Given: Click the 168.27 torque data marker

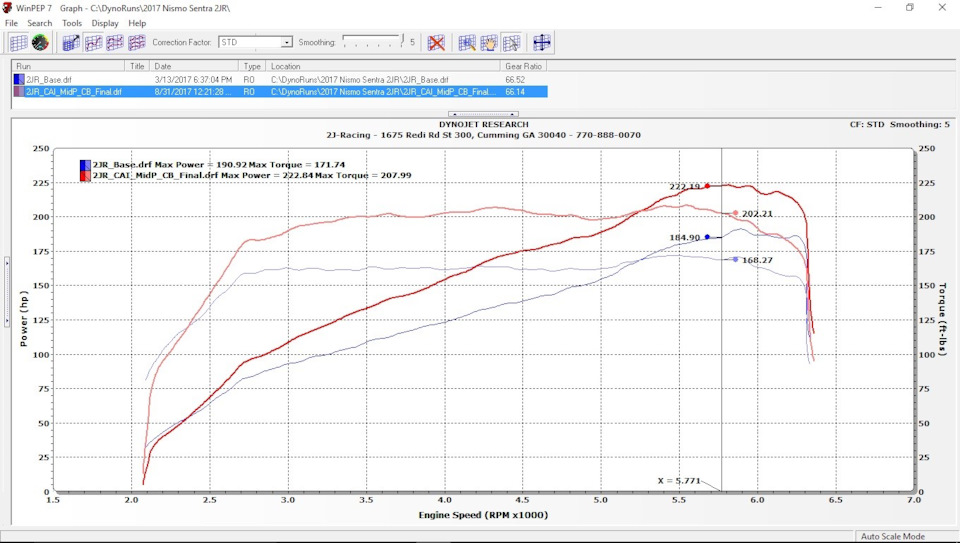Looking at the screenshot, I should click(x=735, y=260).
